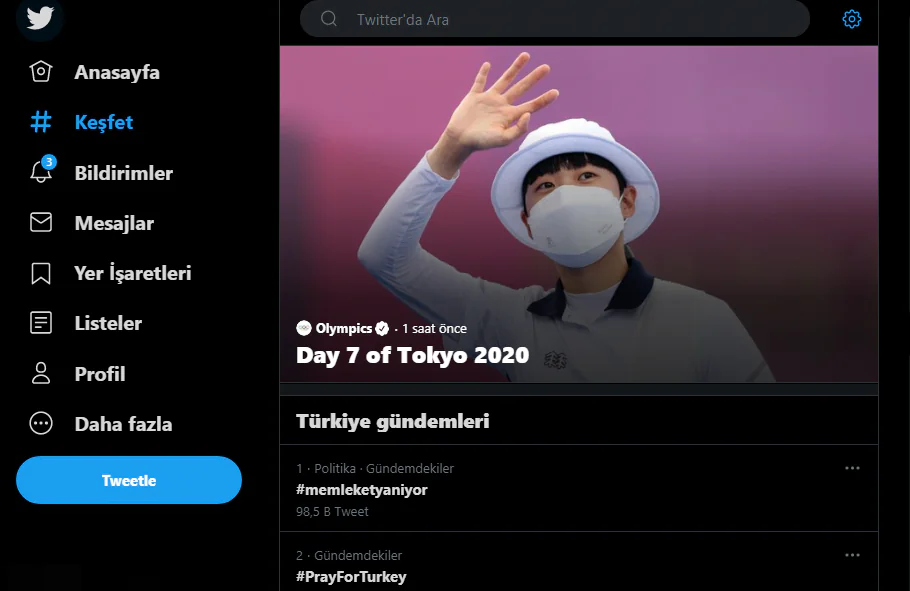Go to Anasayfa menu item
The height and width of the screenshot is (591, 910).
pyautogui.click(x=116, y=72)
